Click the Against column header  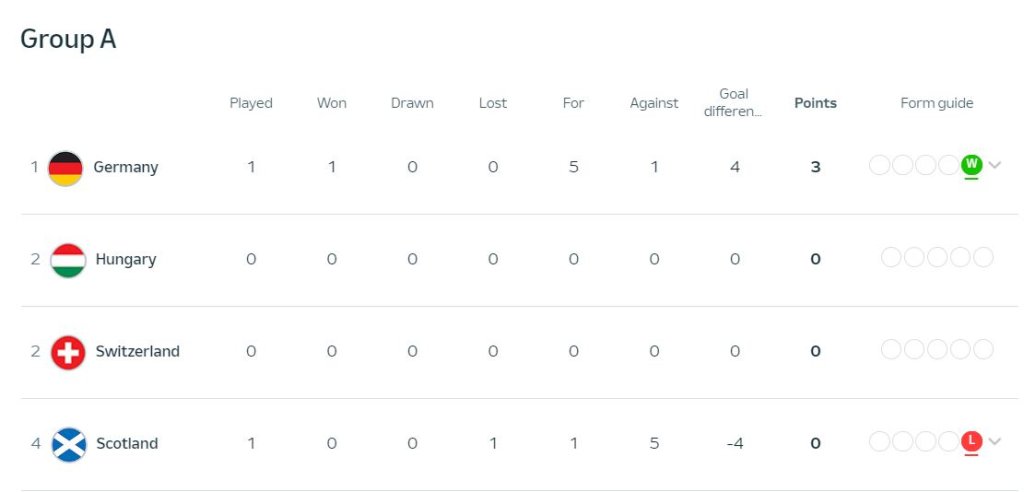click(654, 103)
